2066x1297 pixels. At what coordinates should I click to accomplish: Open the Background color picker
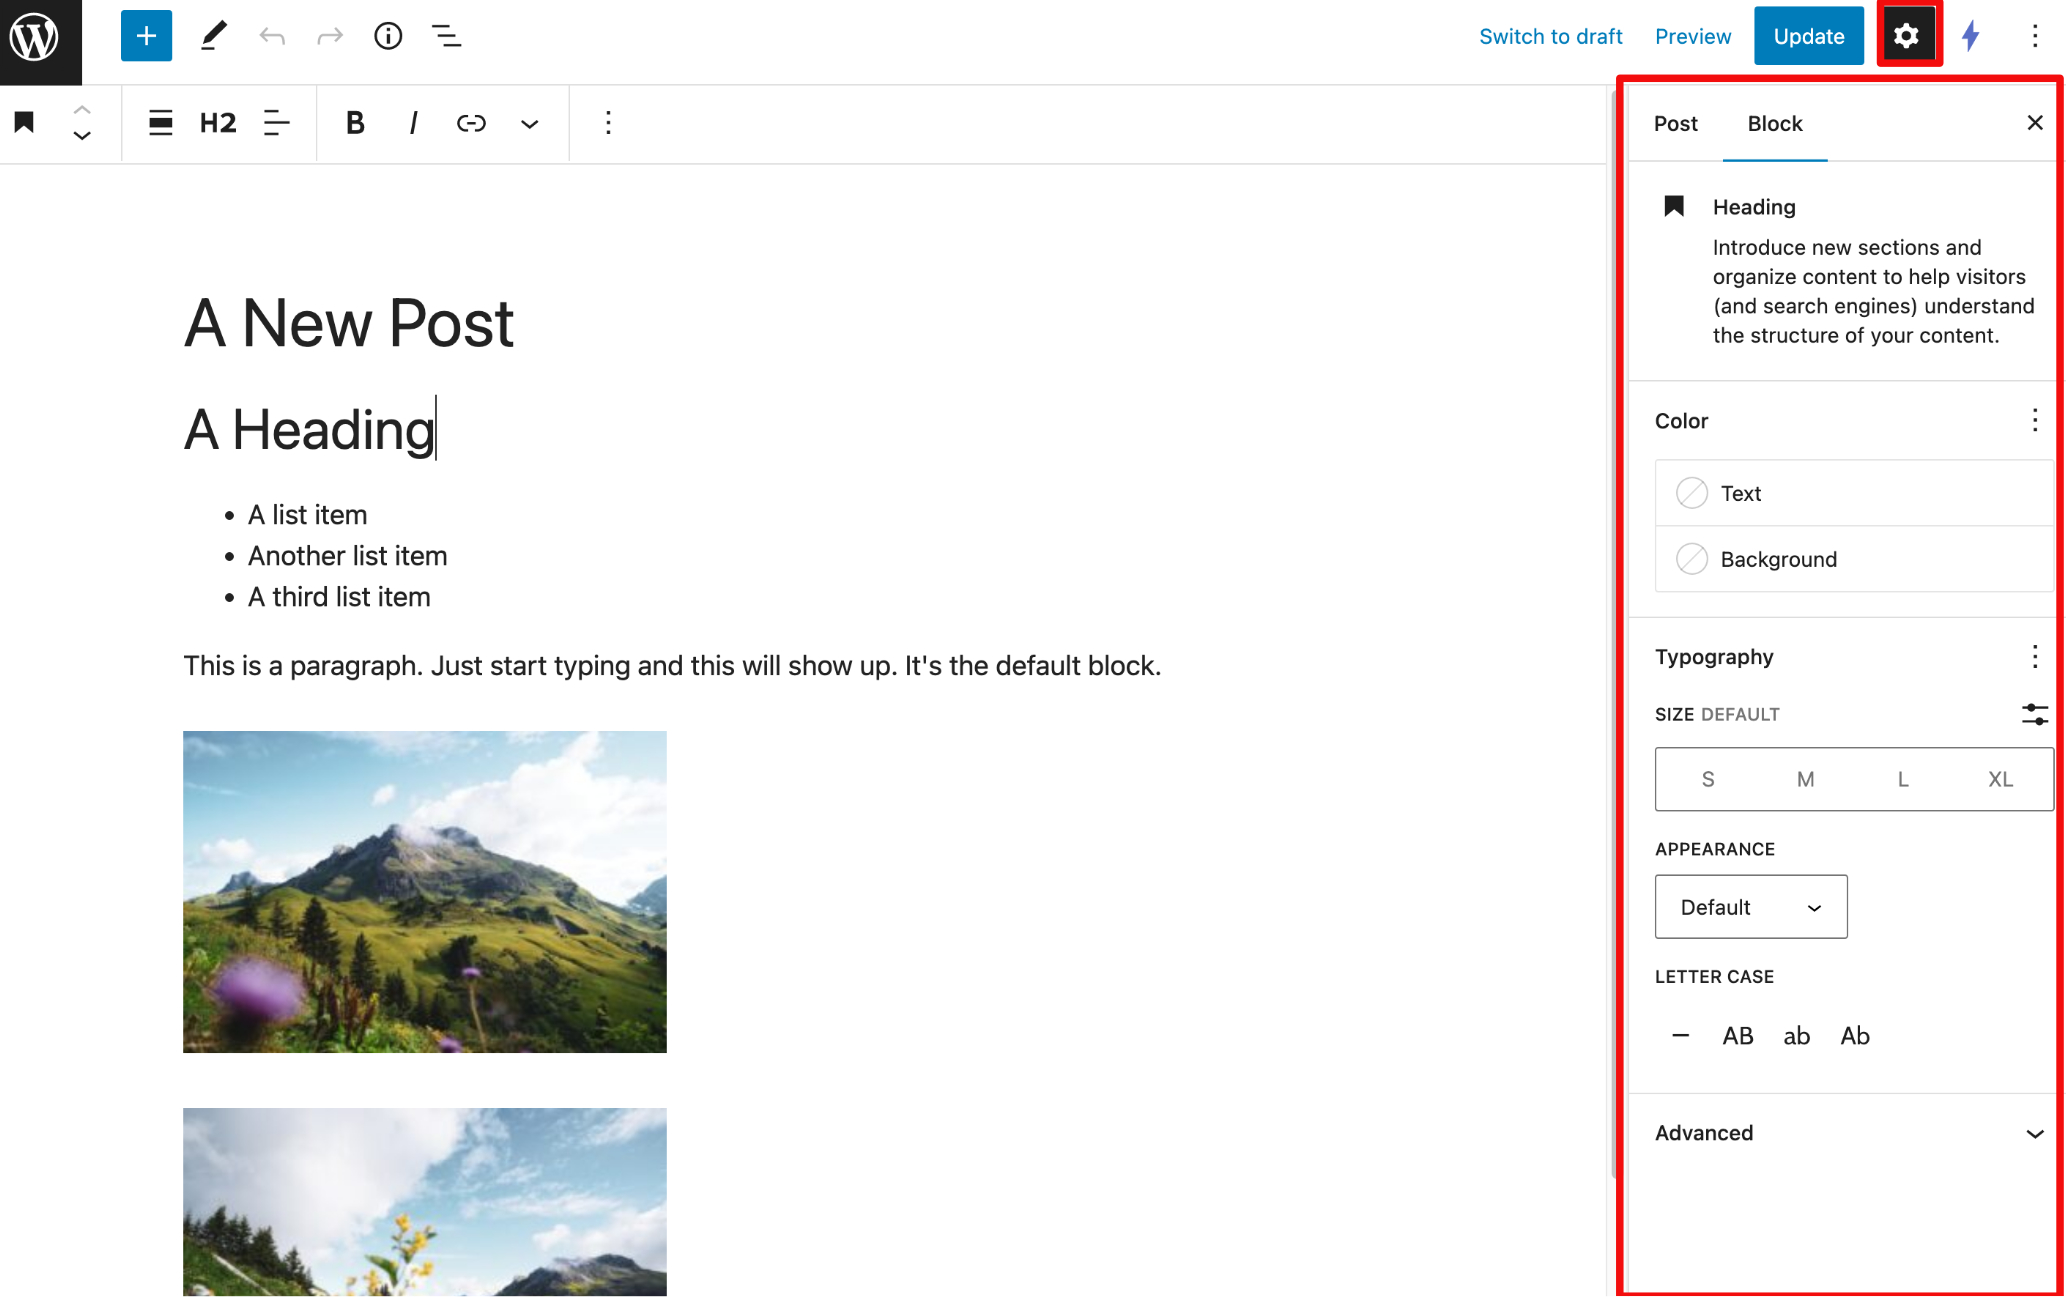(1854, 559)
